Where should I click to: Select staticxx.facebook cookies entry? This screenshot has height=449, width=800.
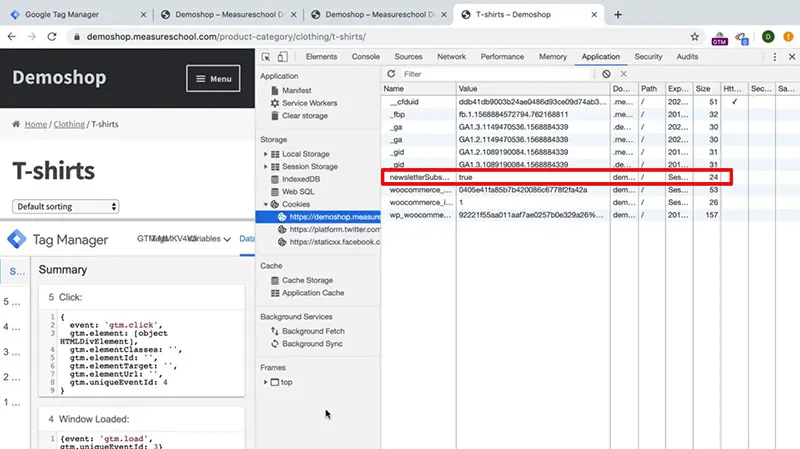click(329, 242)
